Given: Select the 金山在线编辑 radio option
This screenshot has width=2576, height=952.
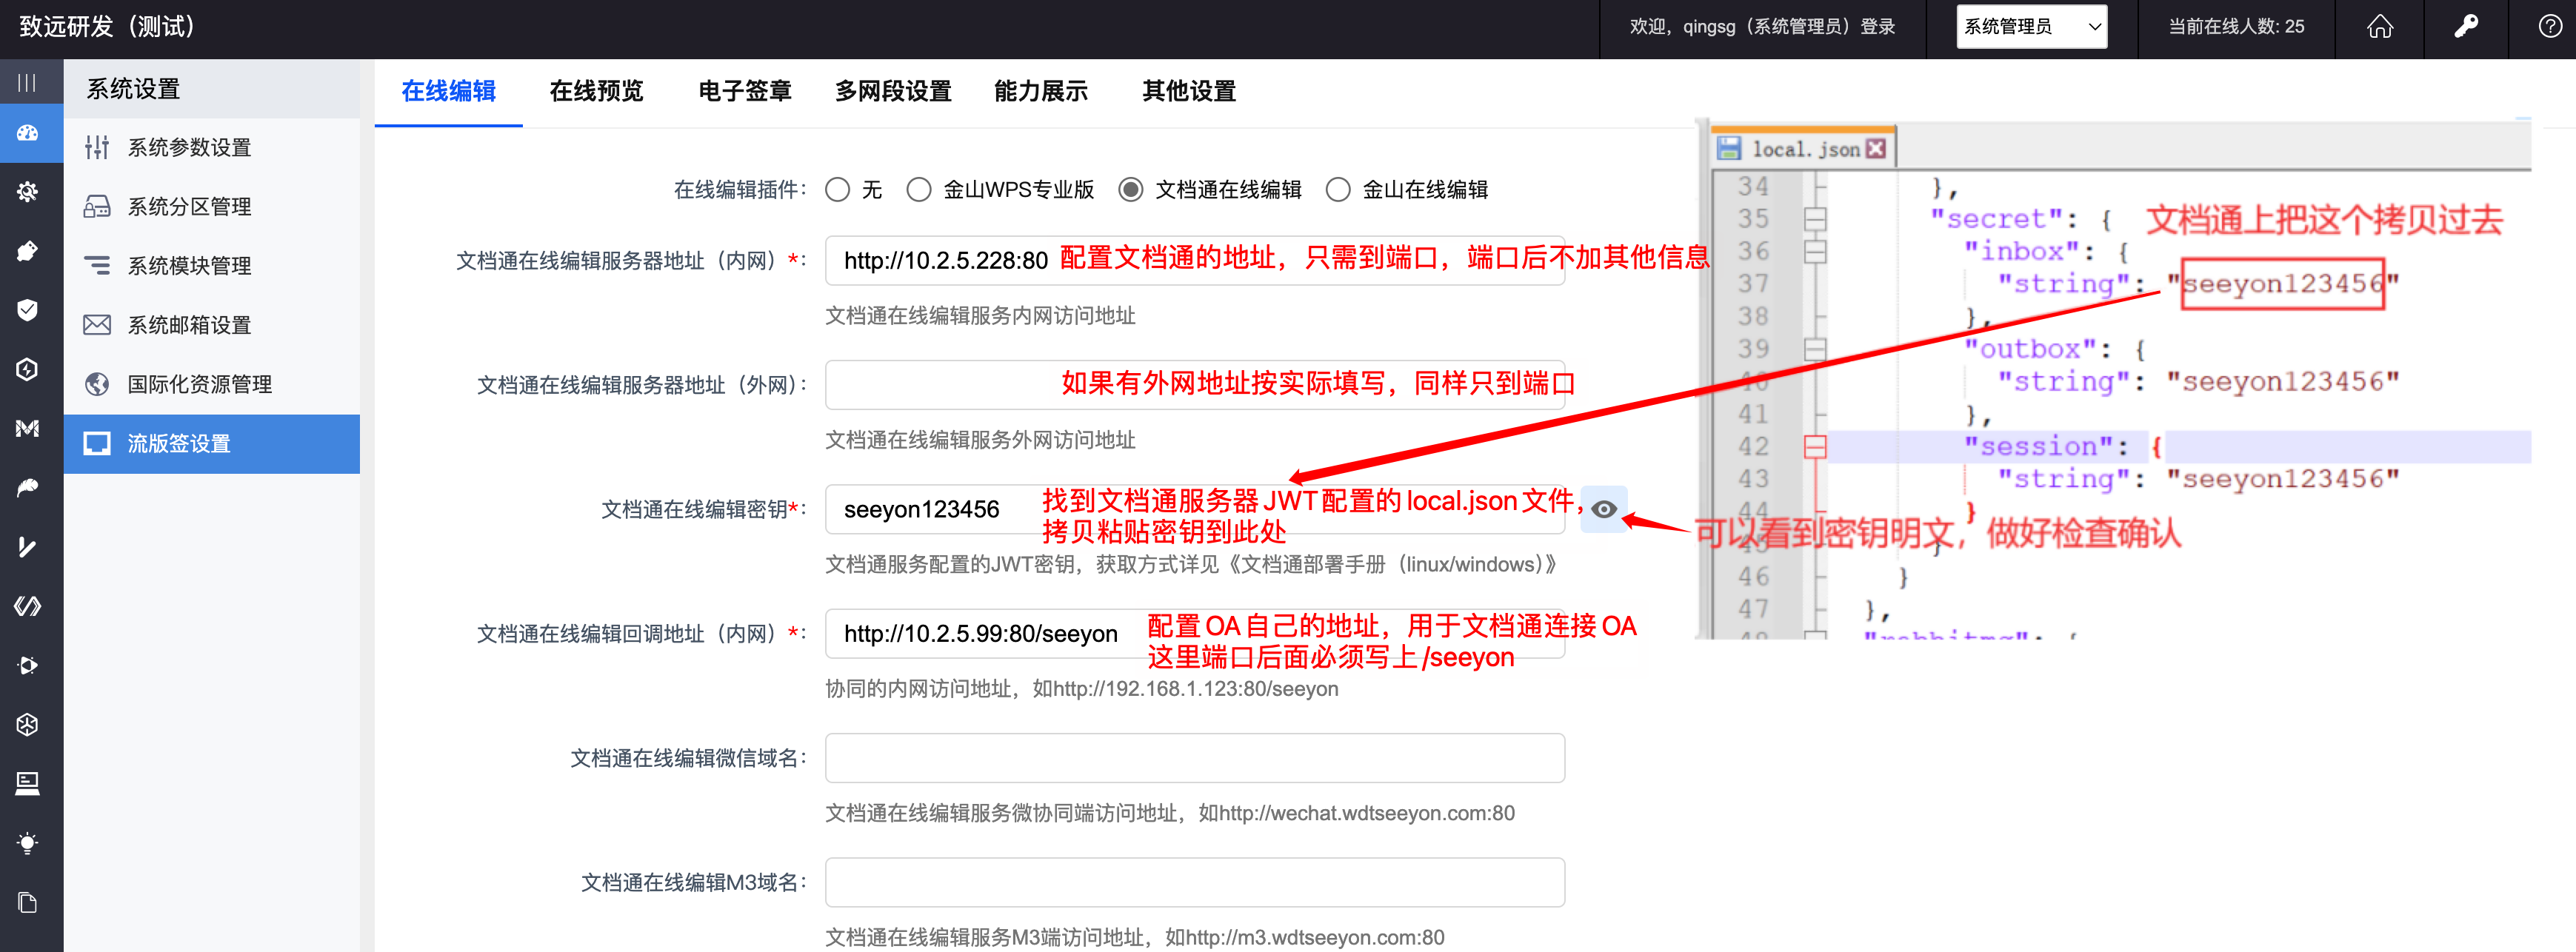Looking at the screenshot, I should click(x=1338, y=190).
